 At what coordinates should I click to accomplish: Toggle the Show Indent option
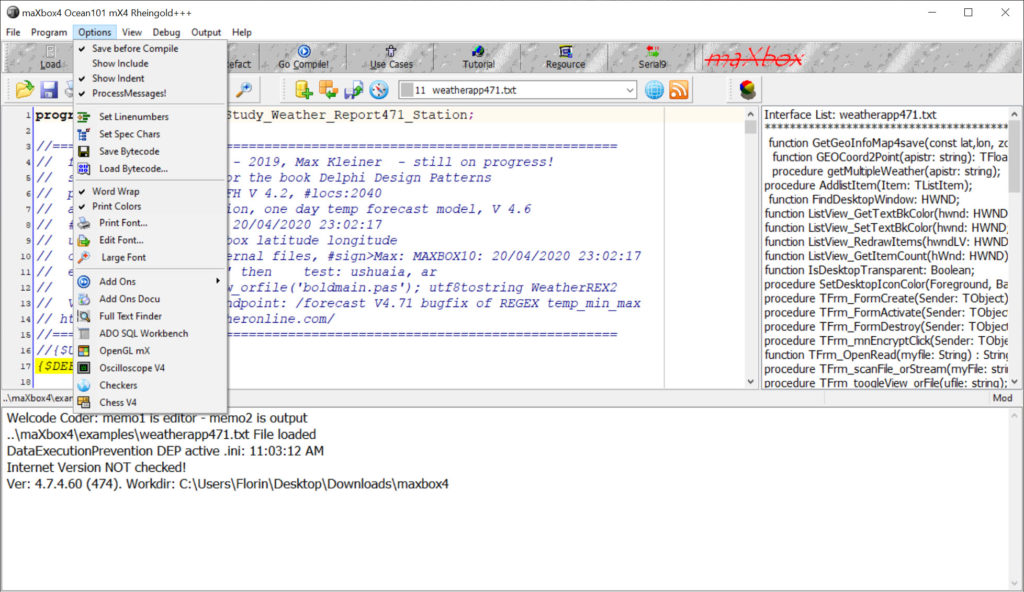150,78
